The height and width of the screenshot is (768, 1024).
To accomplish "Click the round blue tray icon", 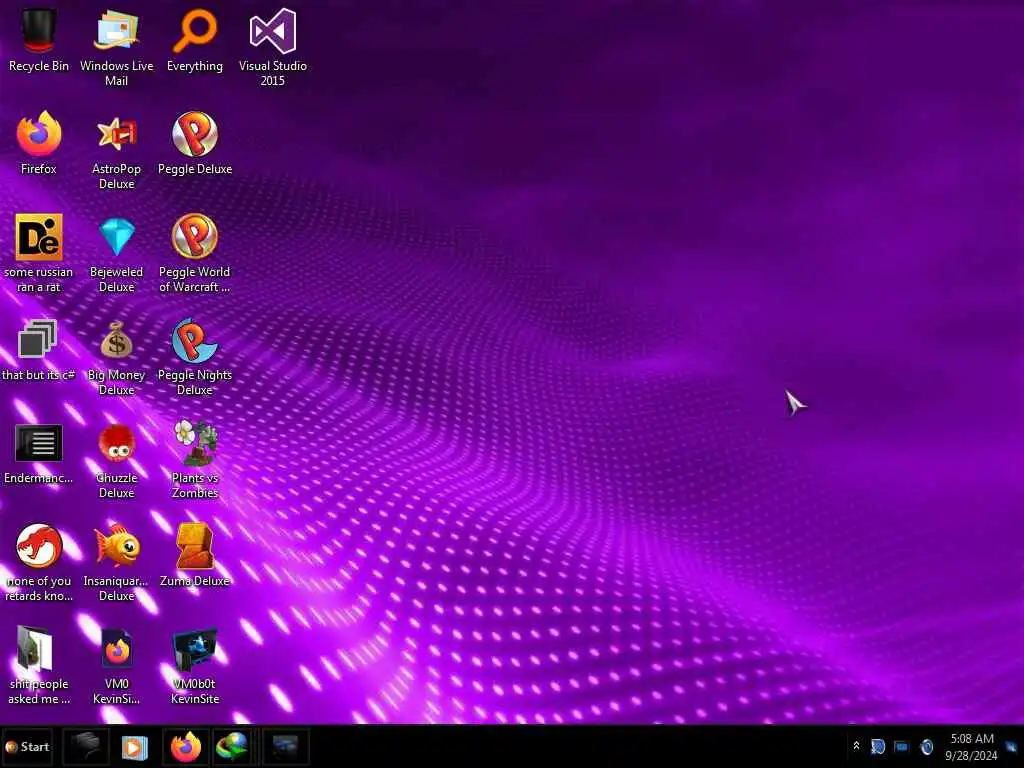I will point(926,746).
